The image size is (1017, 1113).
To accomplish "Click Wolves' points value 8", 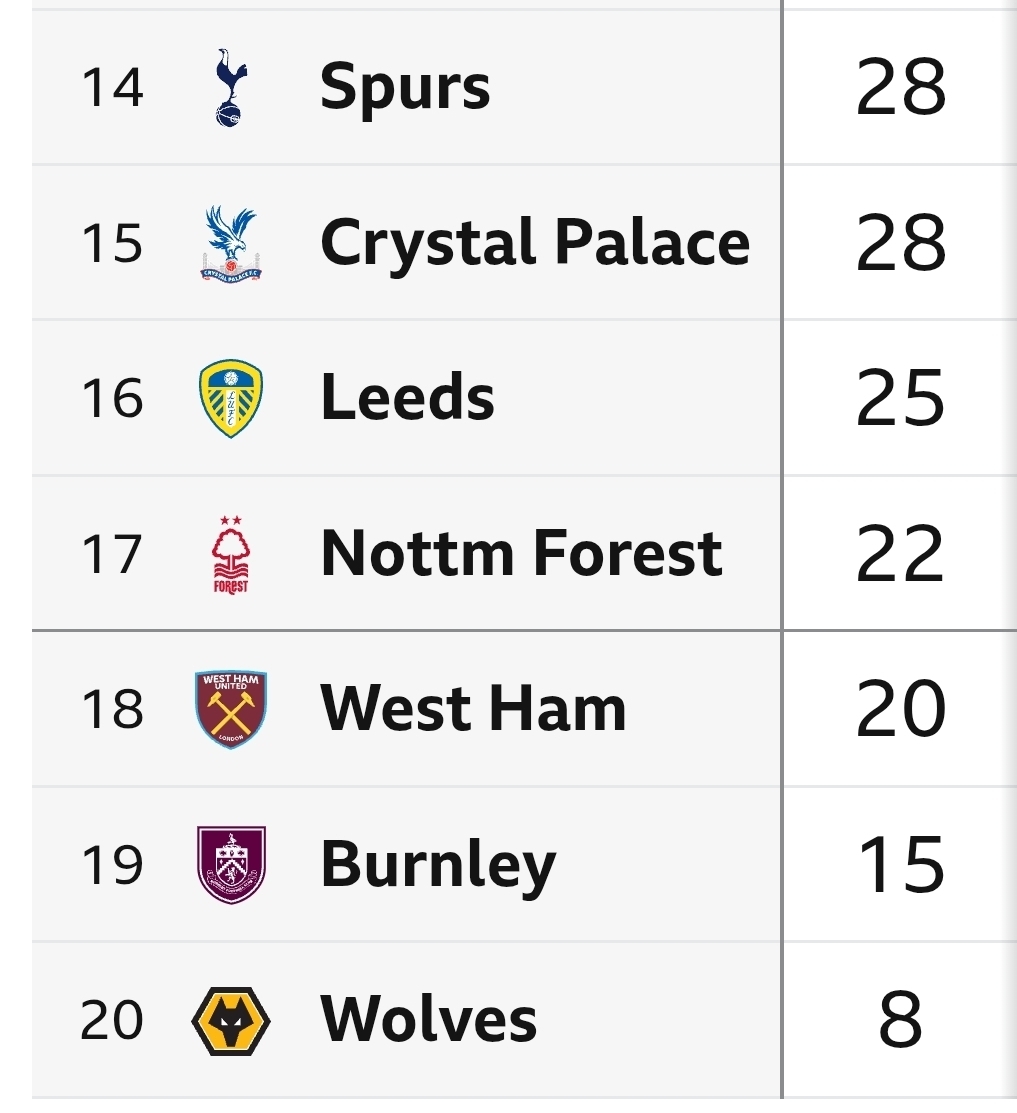I will (x=900, y=1020).
